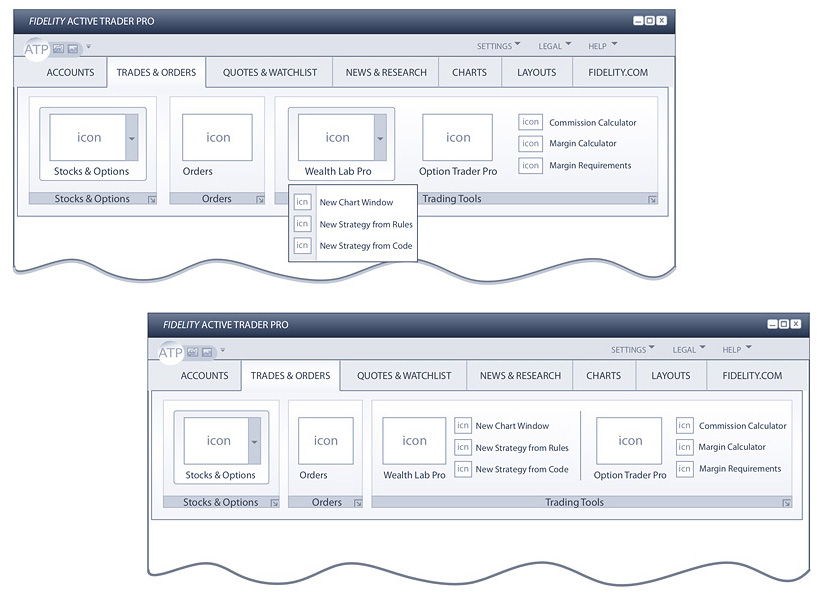Click the Wealth Lab Pro large icon in the lower window
822x596 pixels.
click(414, 441)
